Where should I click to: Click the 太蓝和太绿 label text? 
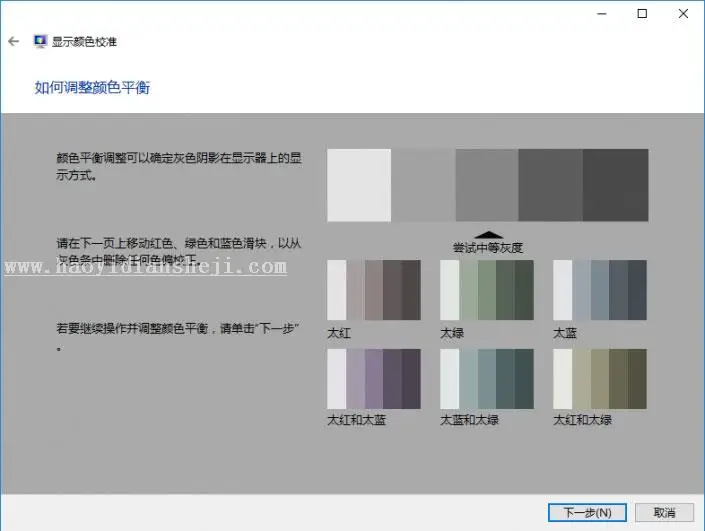point(469,420)
